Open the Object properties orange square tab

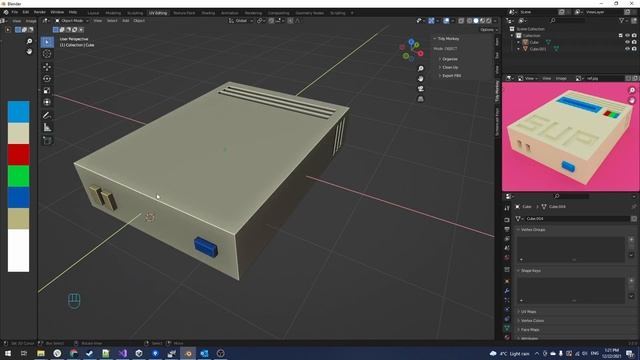click(x=507, y=282)
